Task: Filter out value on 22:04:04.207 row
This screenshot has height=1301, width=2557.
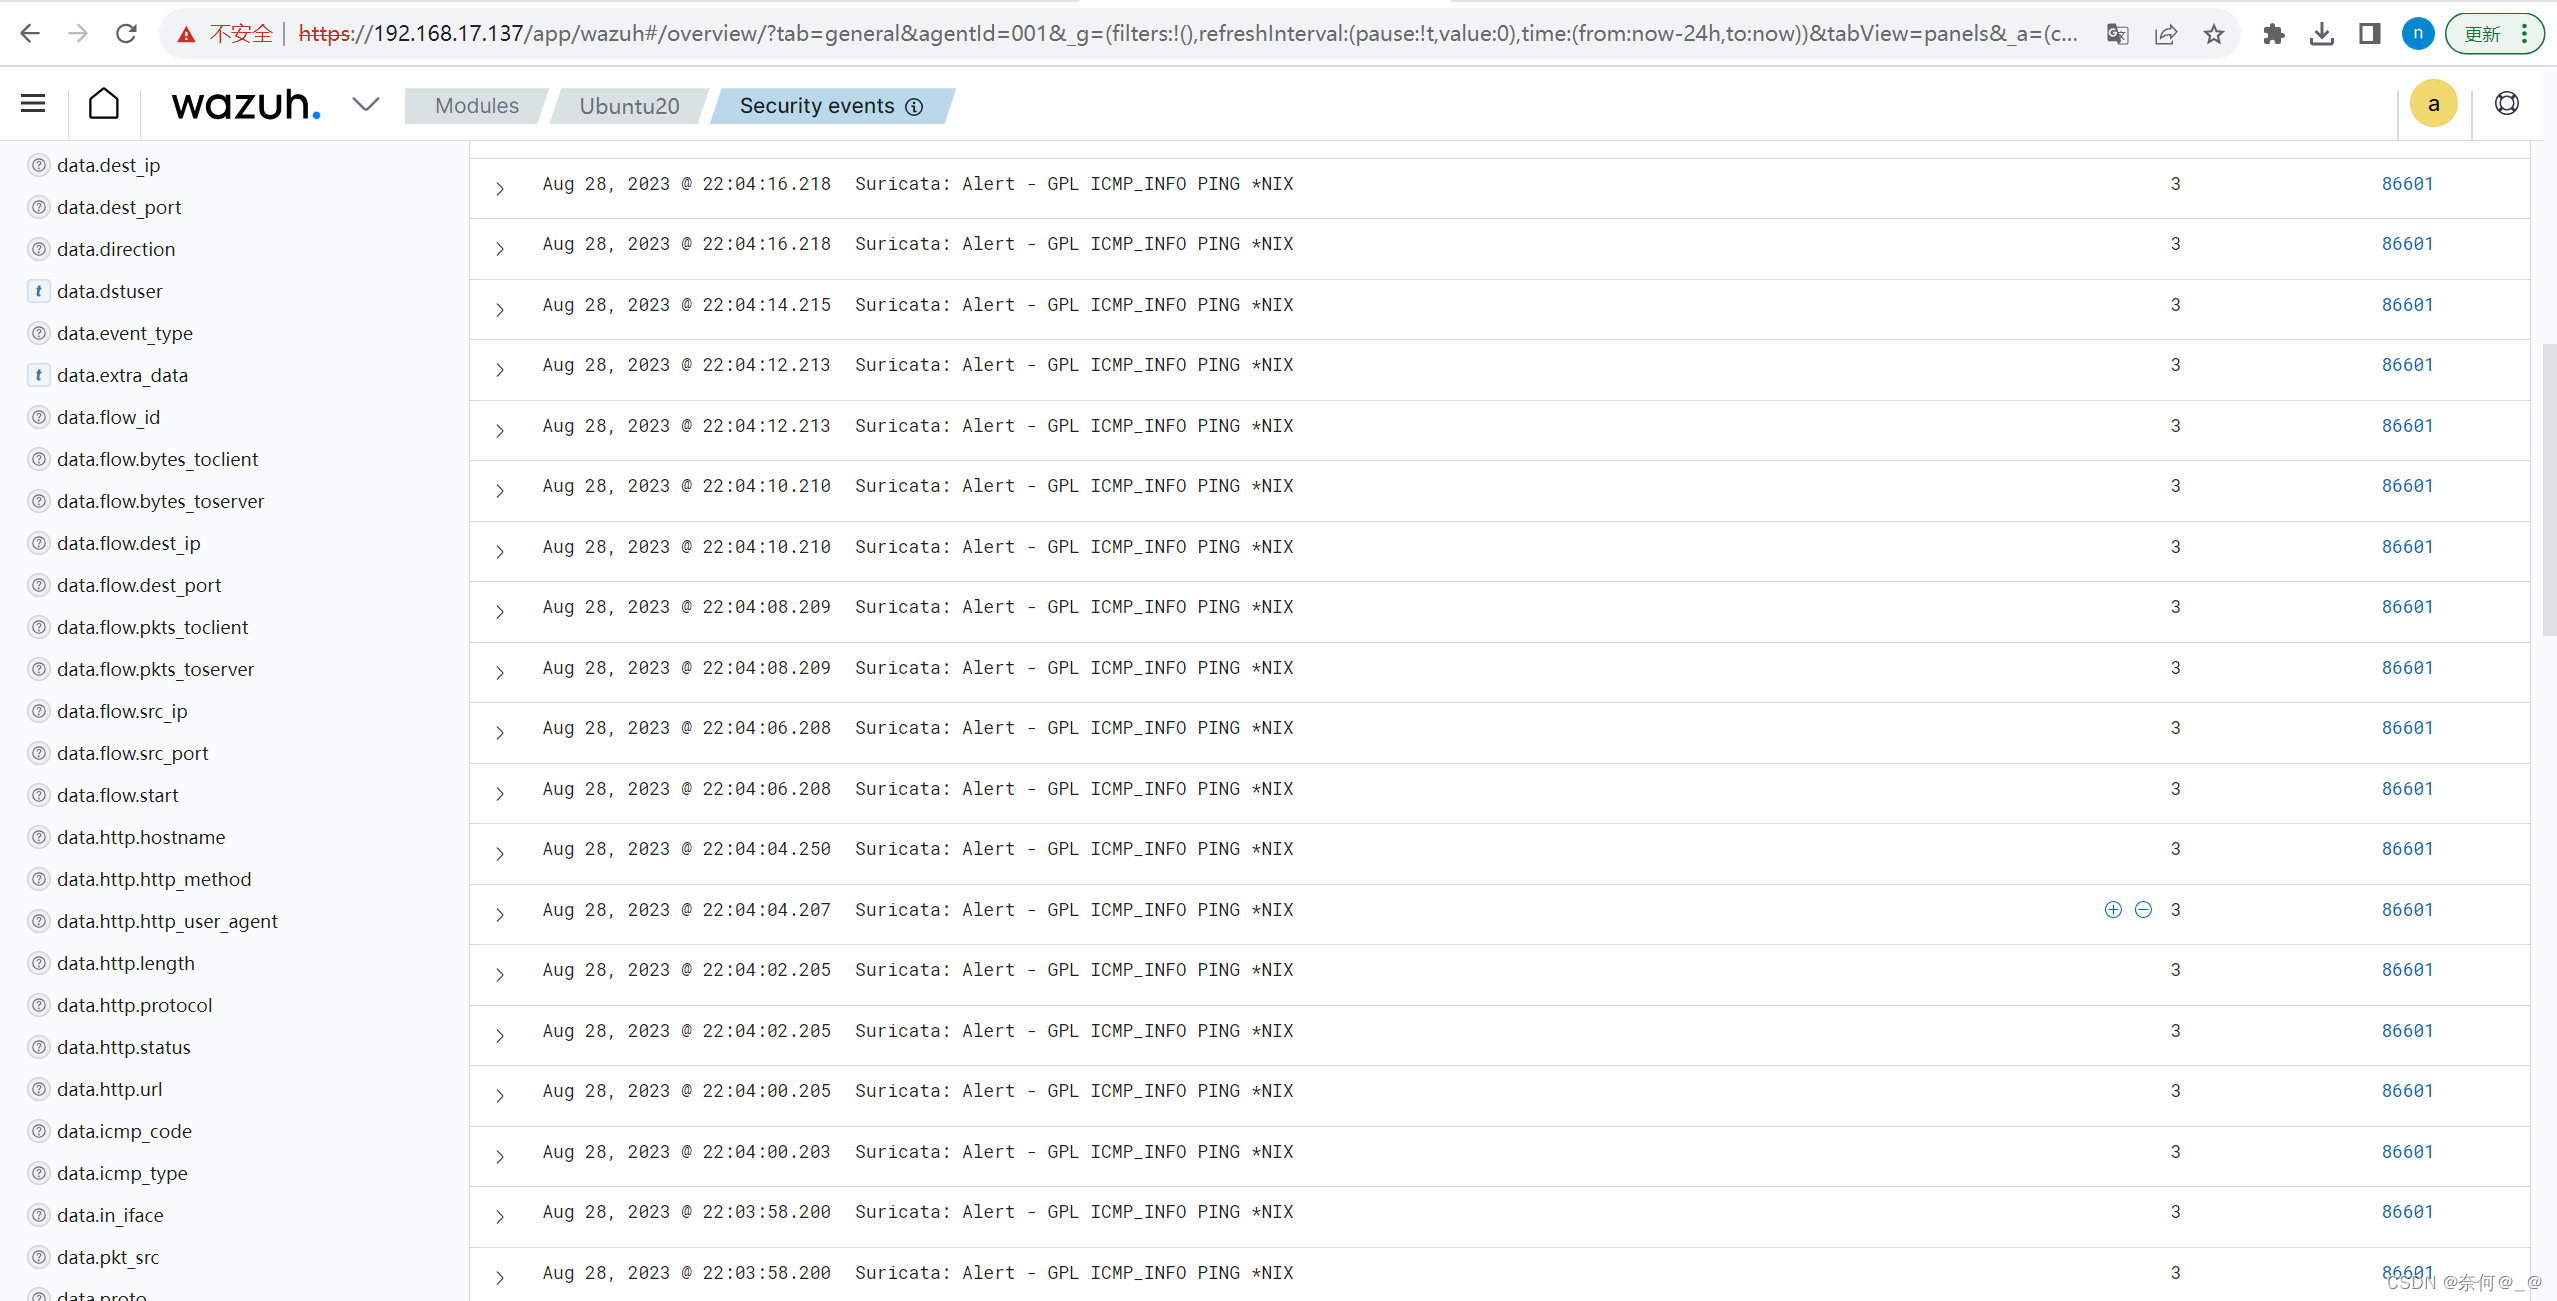Action: coord(2143,909)
